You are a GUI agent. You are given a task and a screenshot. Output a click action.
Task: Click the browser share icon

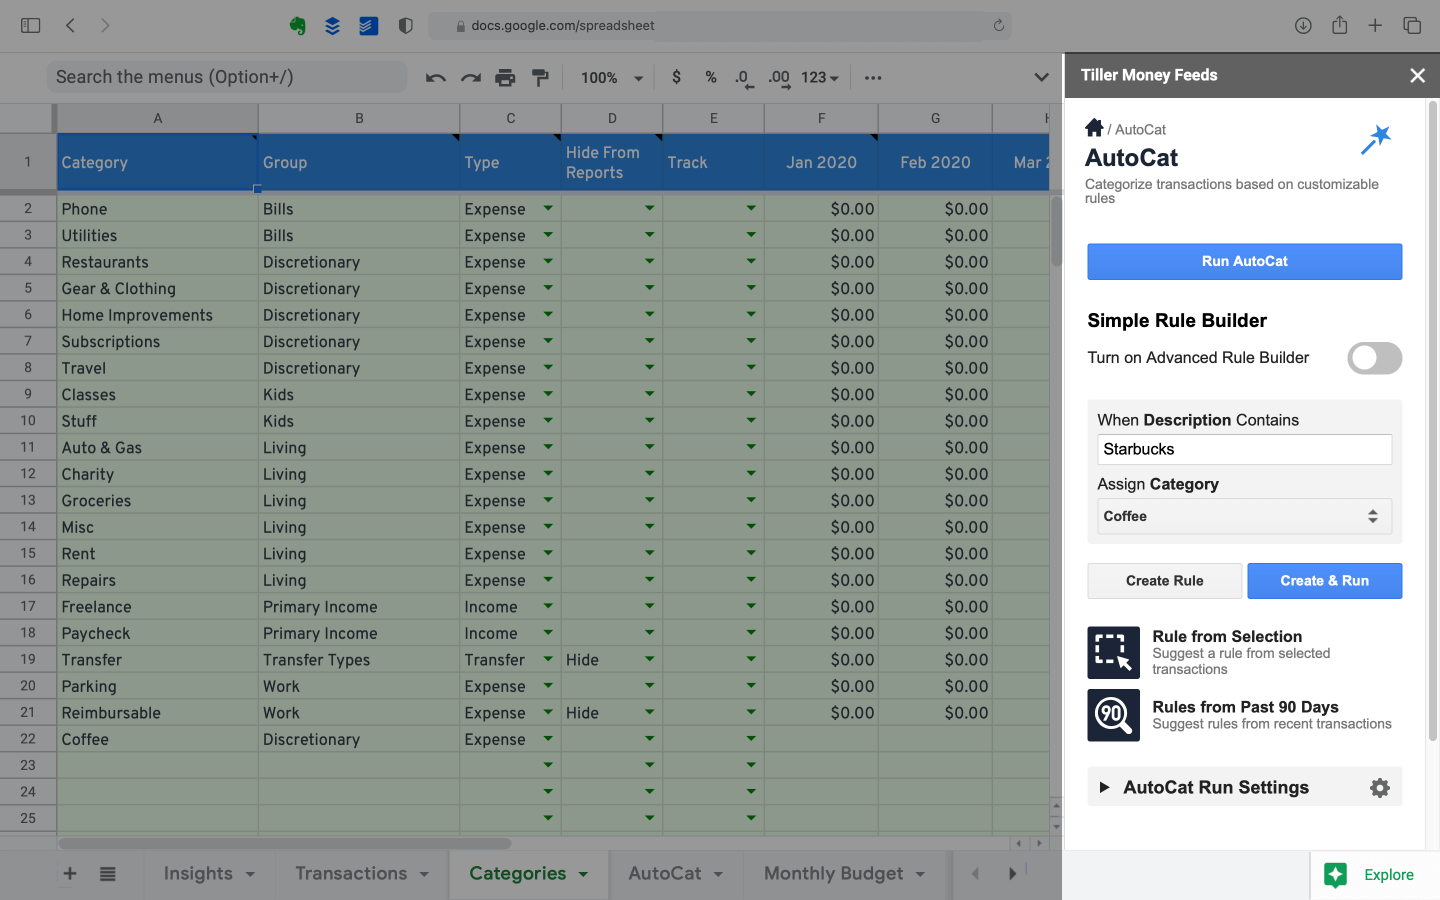pyautogui.click(x=1339, y=25)
